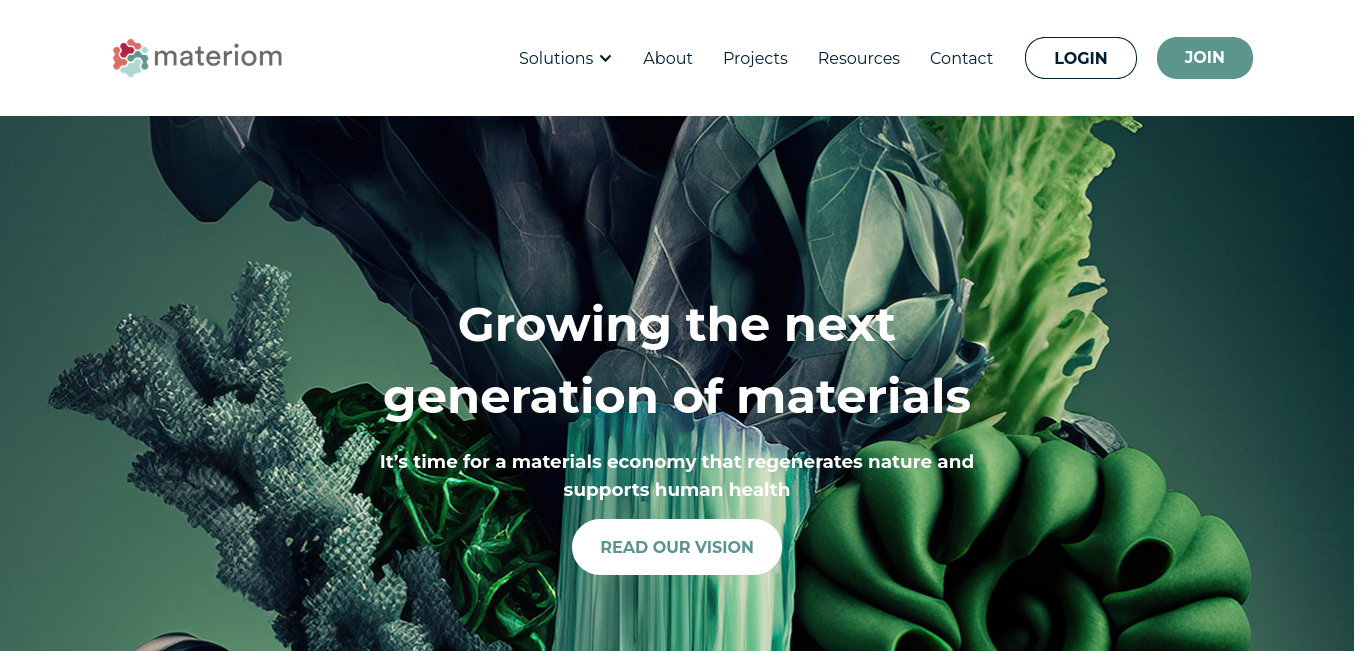The image size is (1366, 651).
Task: Select Resources in the top navigation
Action: [x=859, y=58]
